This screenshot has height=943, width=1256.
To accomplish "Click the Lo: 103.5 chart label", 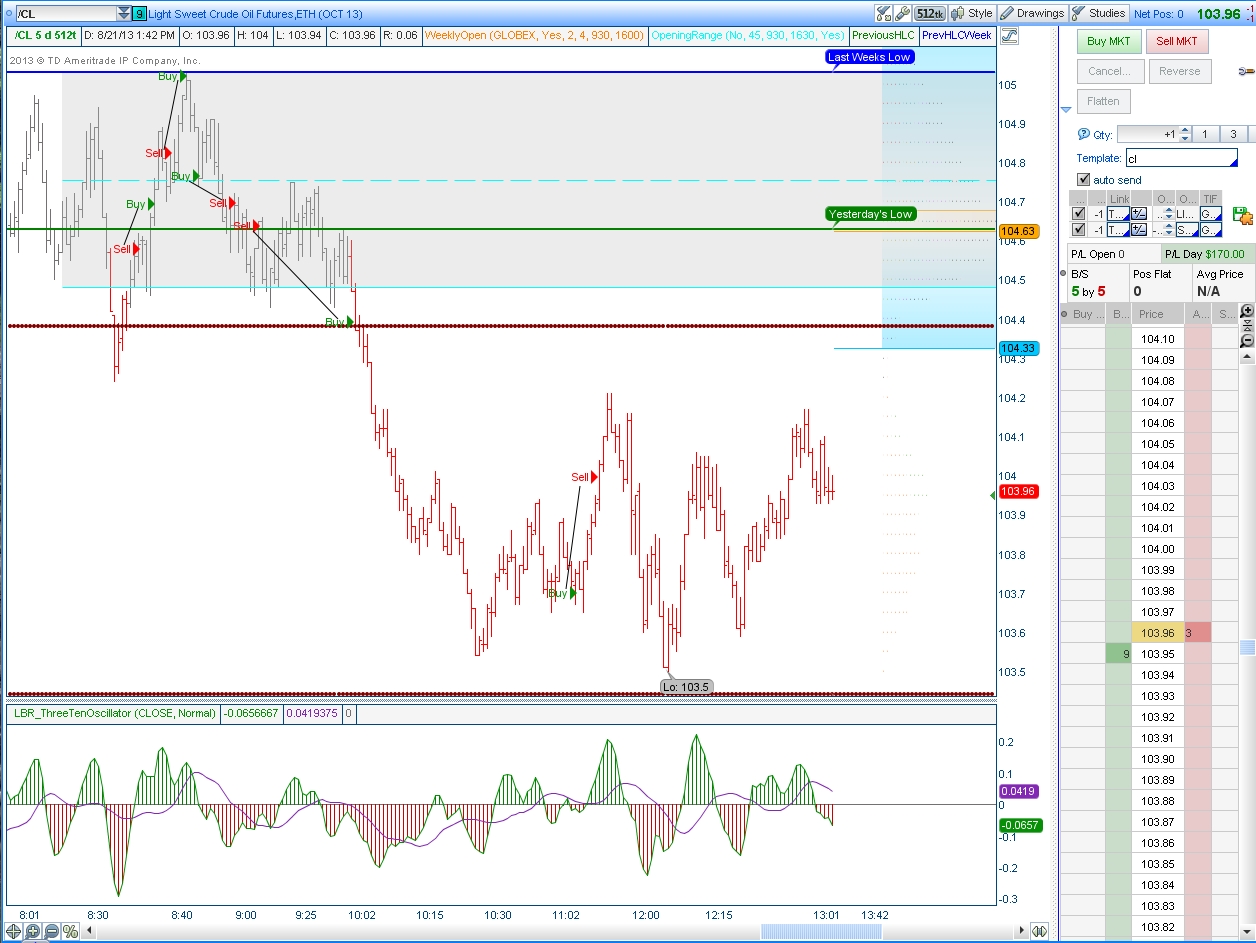I will click(x=686, y=687).
